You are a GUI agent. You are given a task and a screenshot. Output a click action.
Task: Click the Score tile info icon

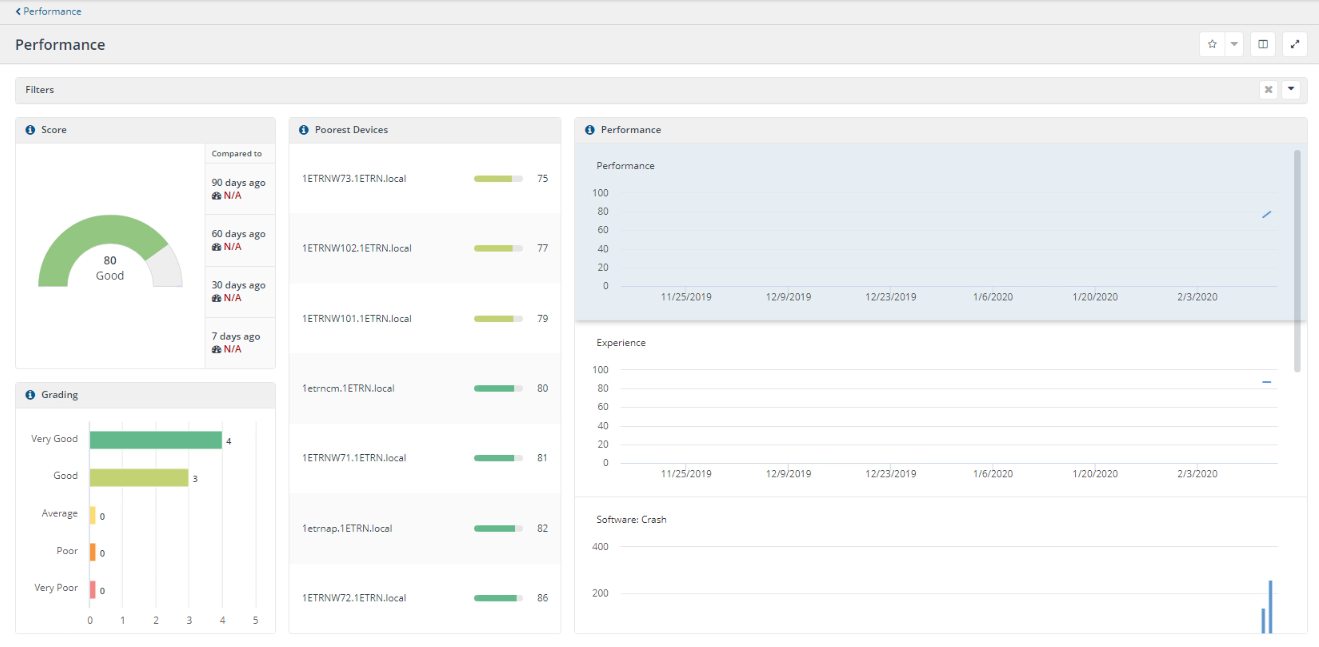30,130
